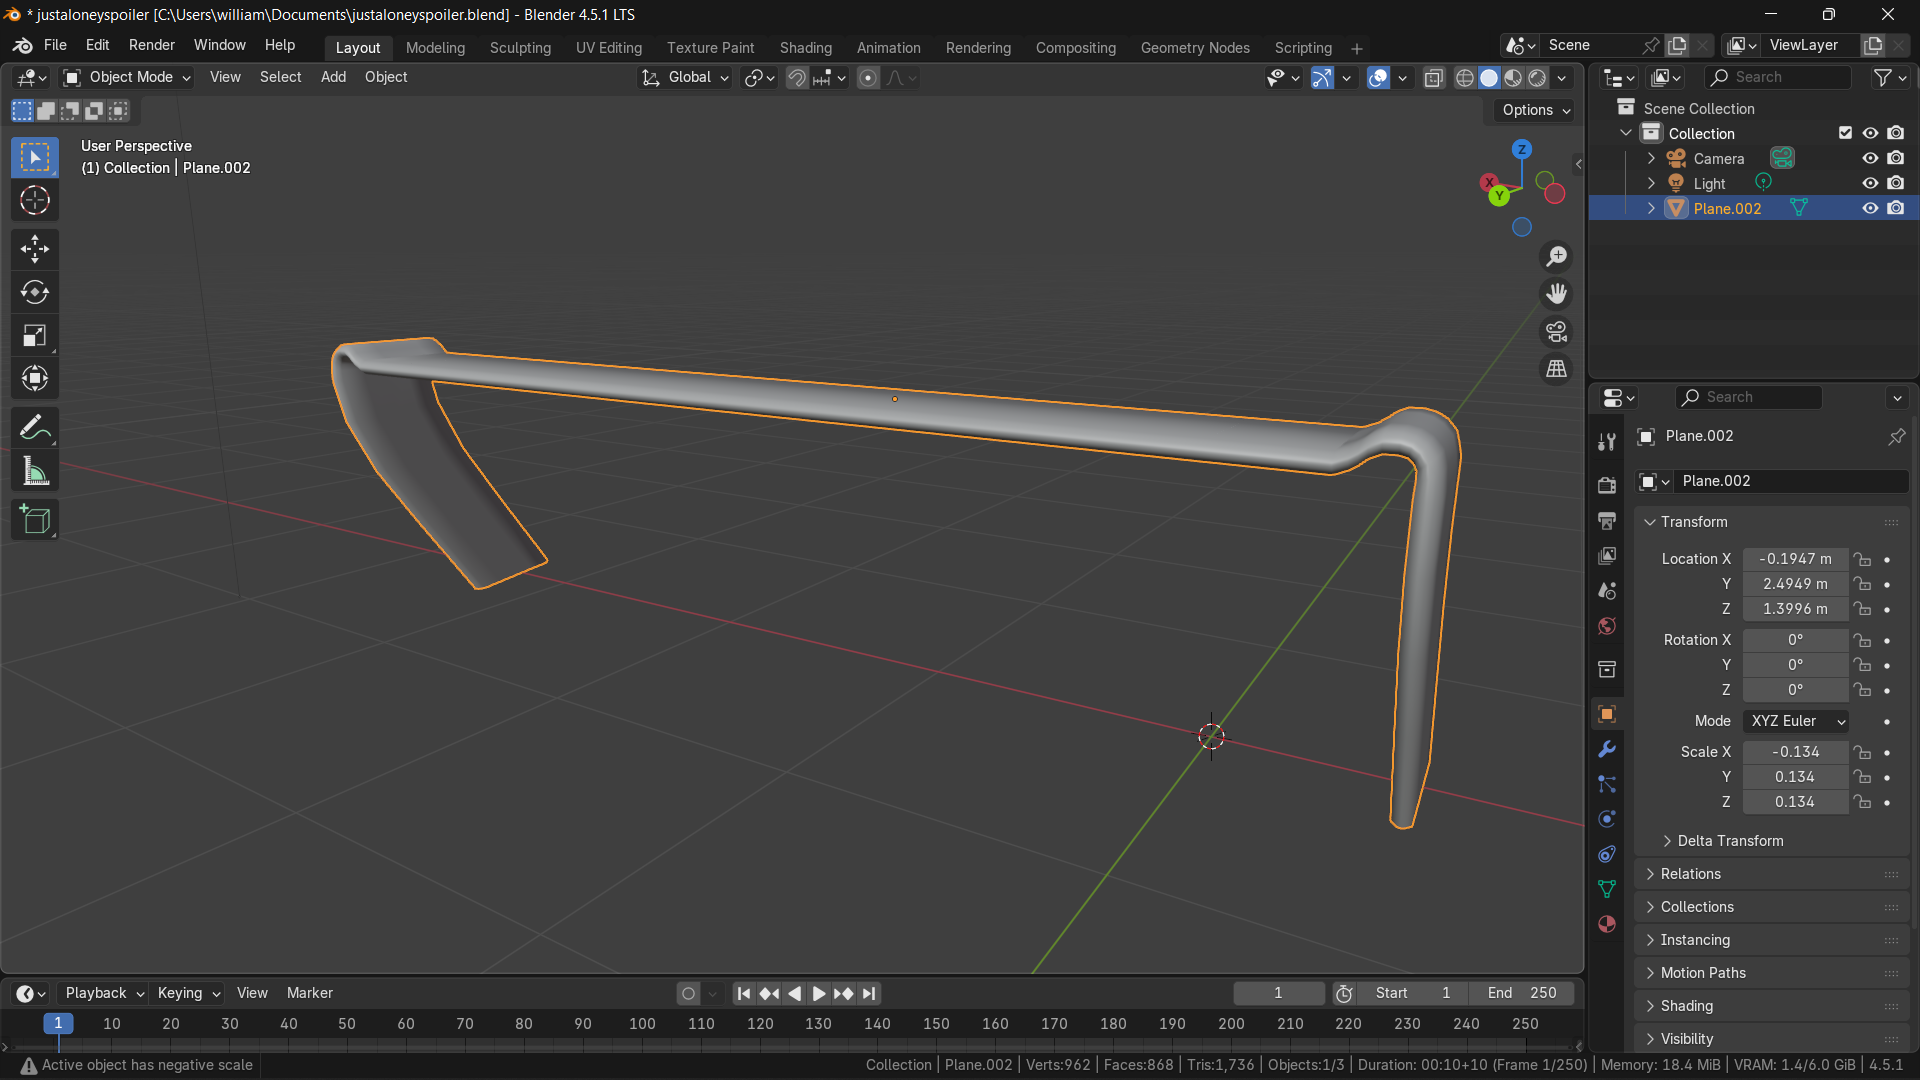
Task: Toggle camera view icon in viewport
Action: (x=1557, y=332)
